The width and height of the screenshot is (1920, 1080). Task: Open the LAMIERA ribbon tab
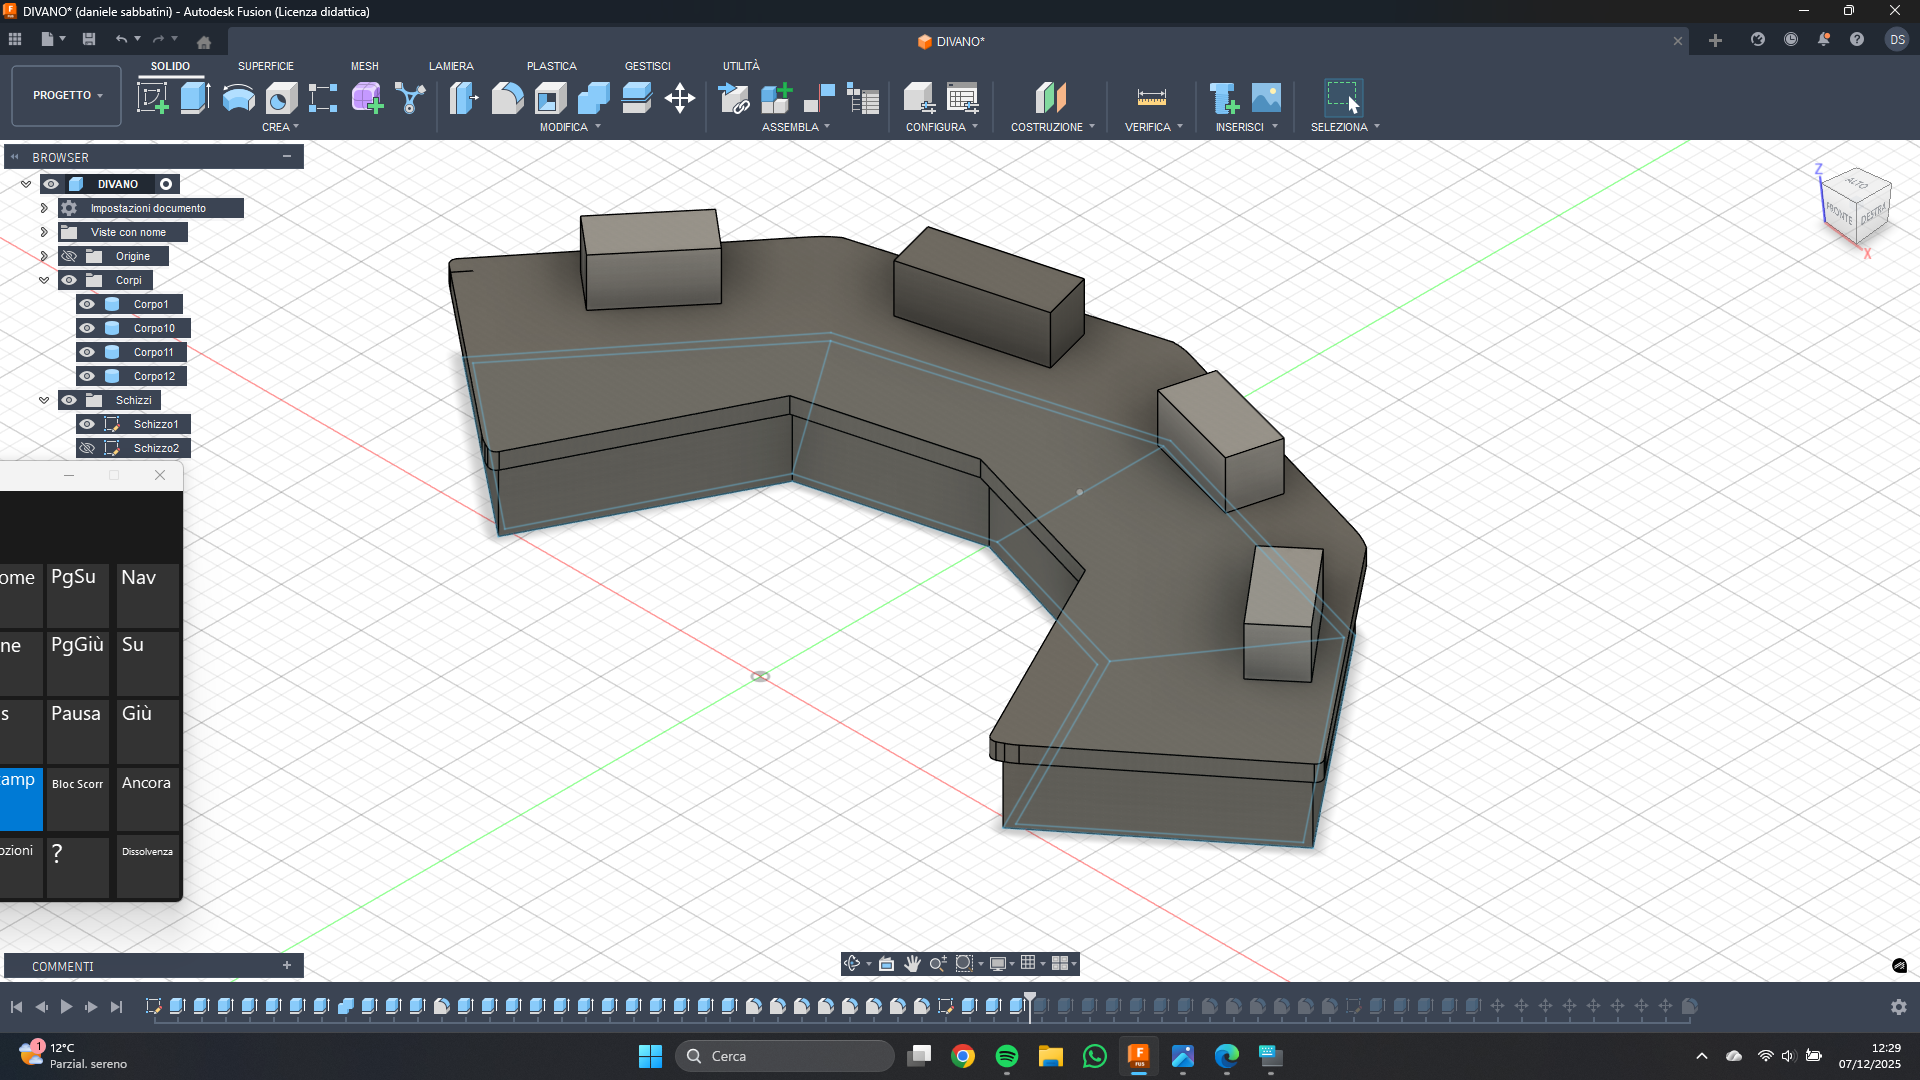(x=451, y=66)
